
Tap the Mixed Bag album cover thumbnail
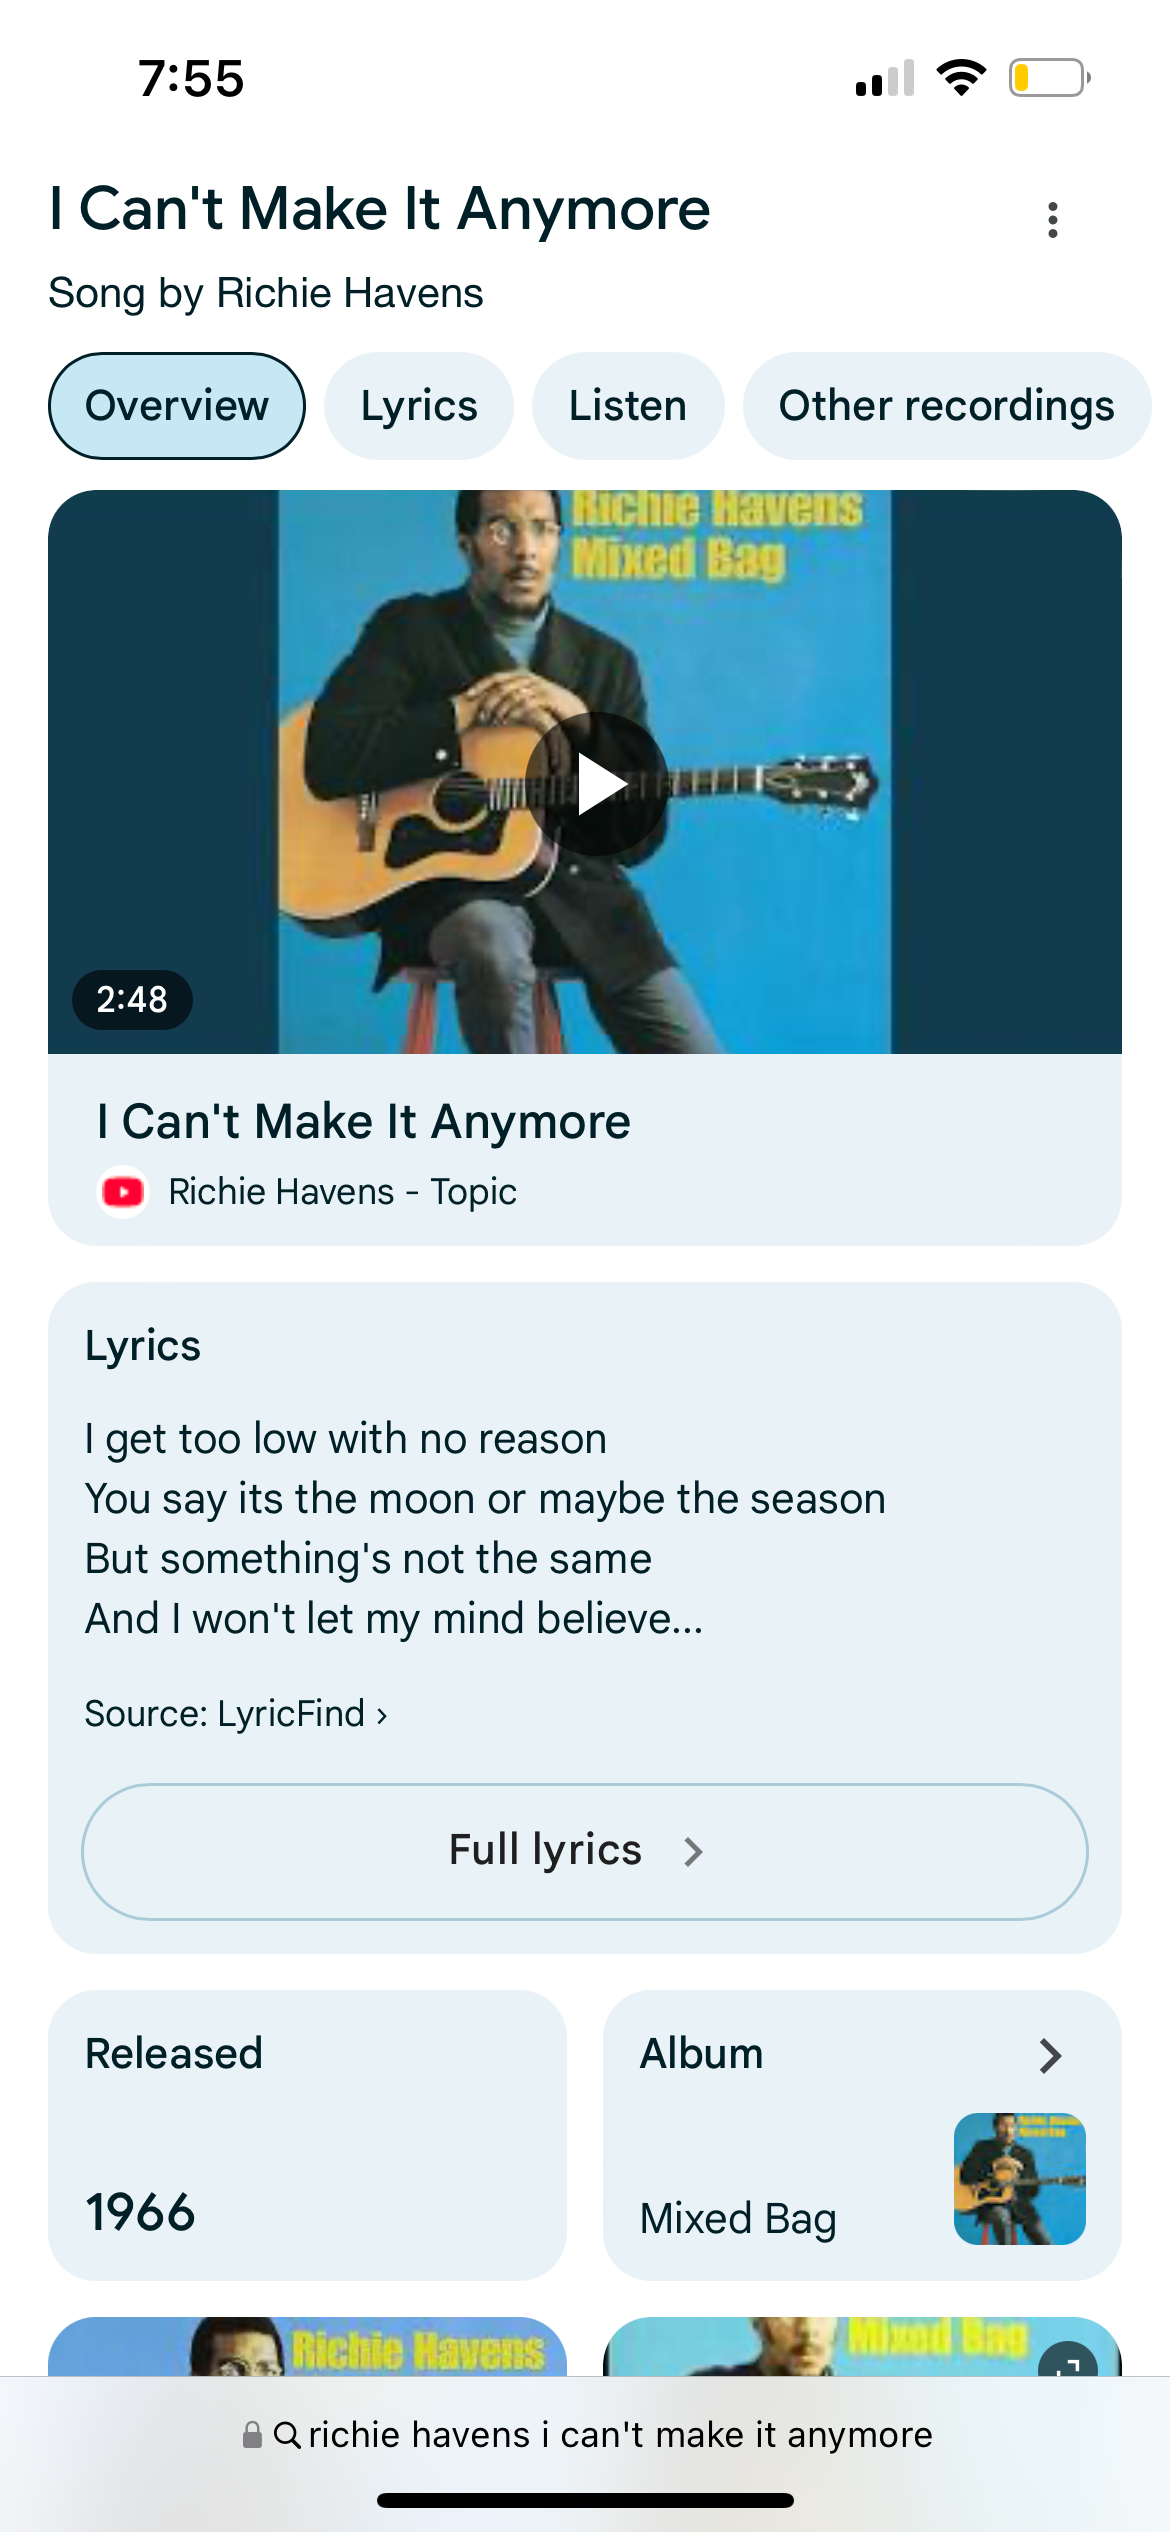pyautogui.click(x=1019, y=2178)
